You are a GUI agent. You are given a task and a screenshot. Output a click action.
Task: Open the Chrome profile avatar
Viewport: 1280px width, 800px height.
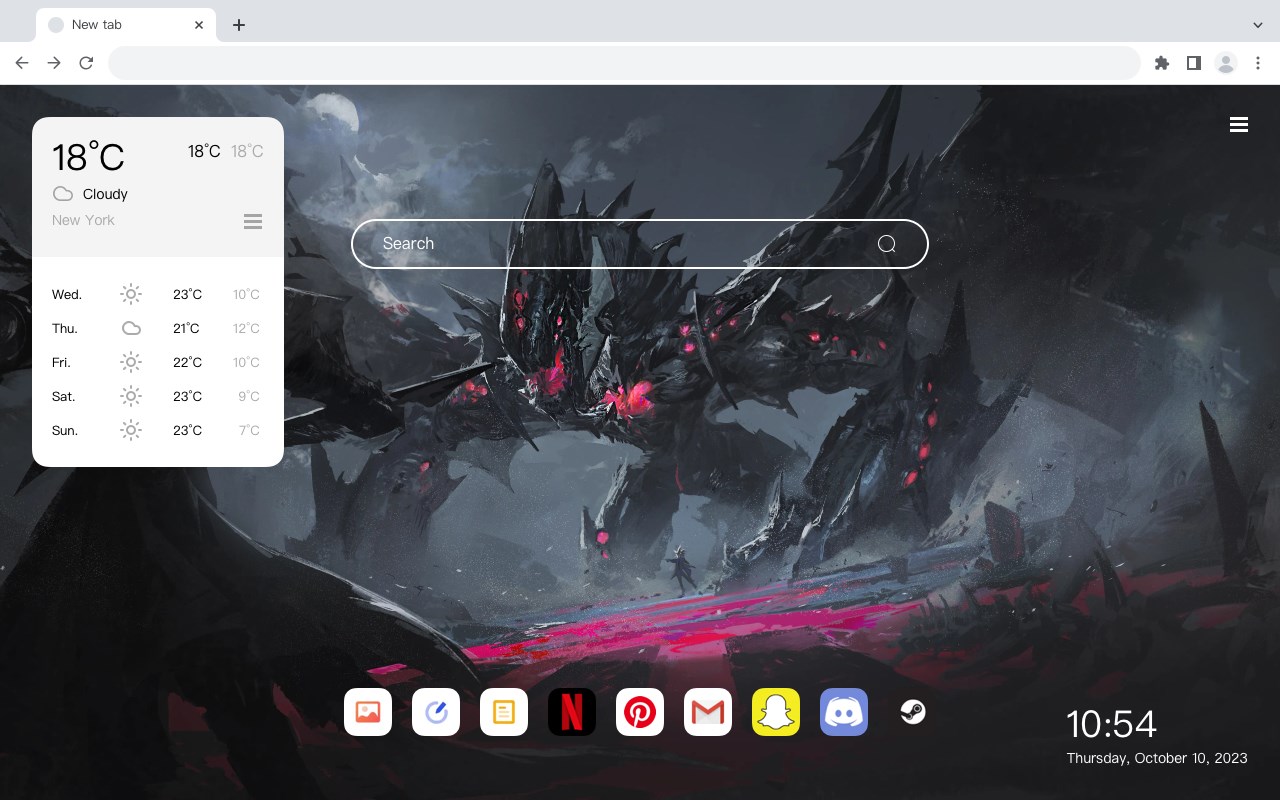(1226, 63)
